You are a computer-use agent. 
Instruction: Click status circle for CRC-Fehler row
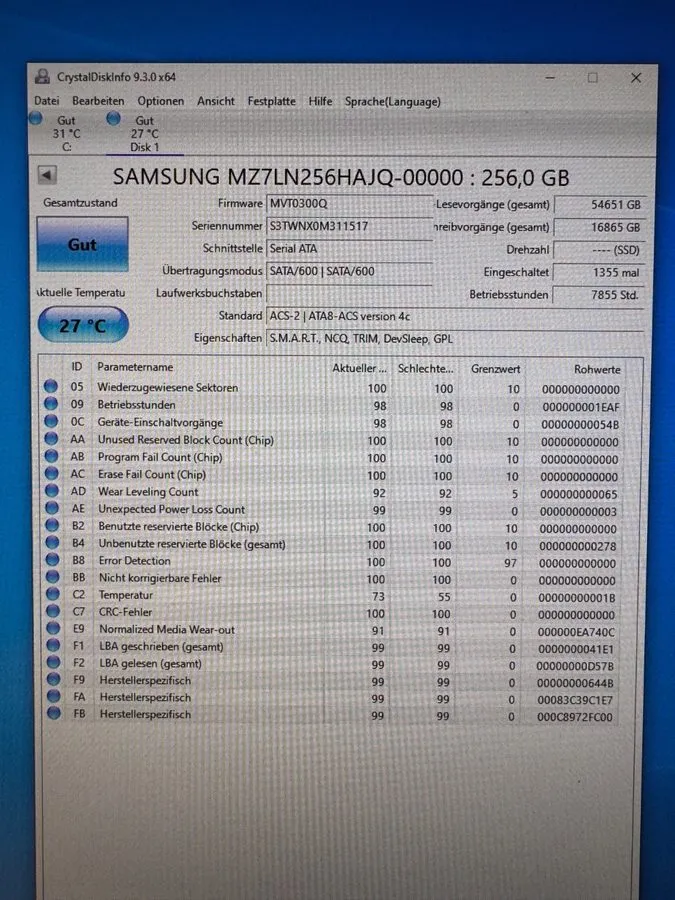click(53, 611)
